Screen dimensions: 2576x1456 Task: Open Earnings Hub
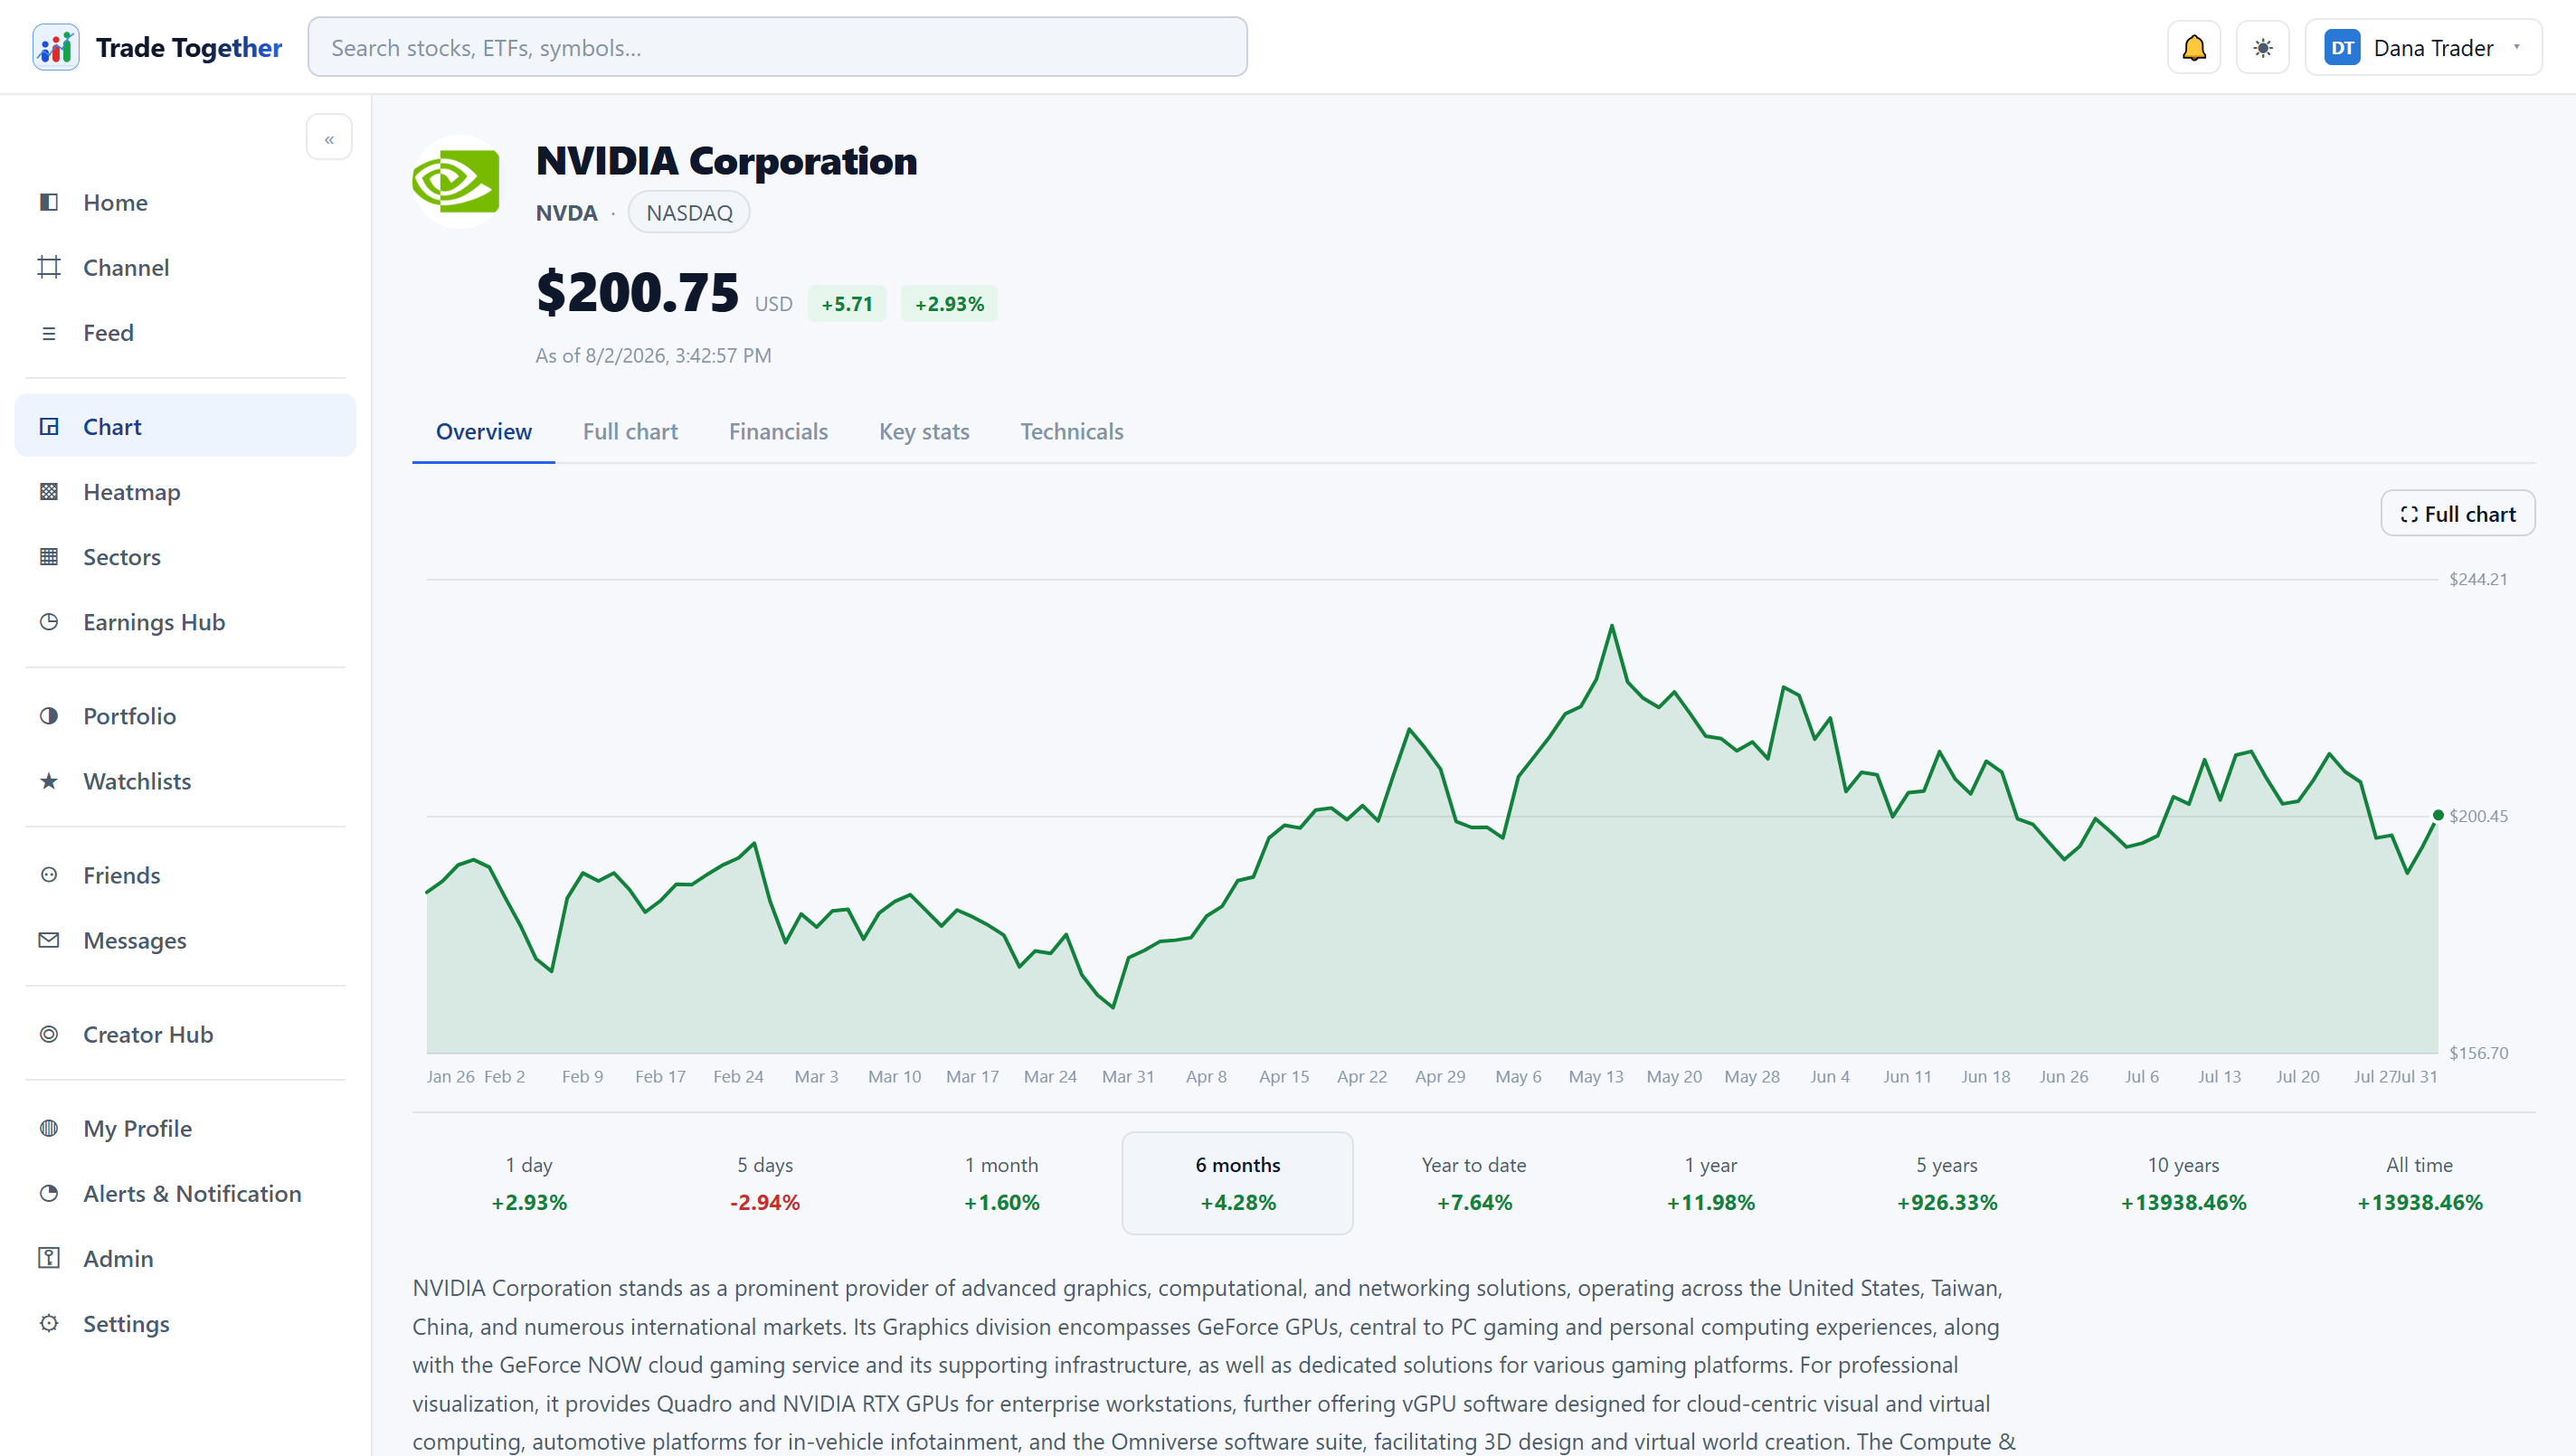click(x=185, y=622)
